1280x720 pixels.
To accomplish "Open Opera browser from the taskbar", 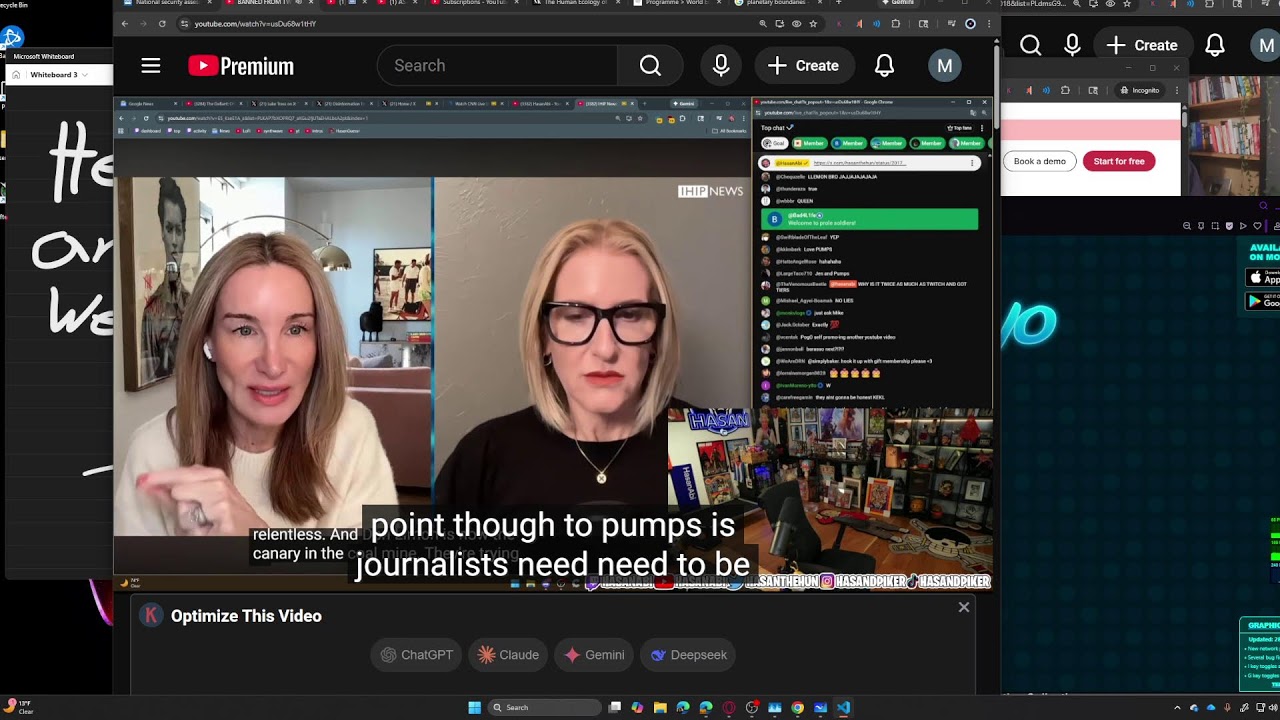I will click(x=729, y=707).
